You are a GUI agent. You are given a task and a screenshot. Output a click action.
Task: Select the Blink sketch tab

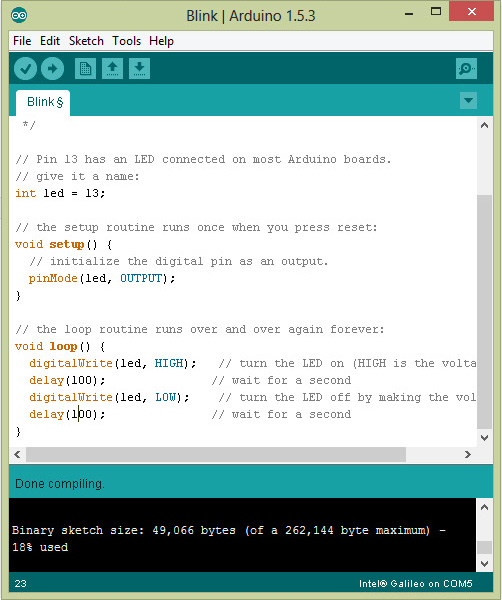point(43,103)
